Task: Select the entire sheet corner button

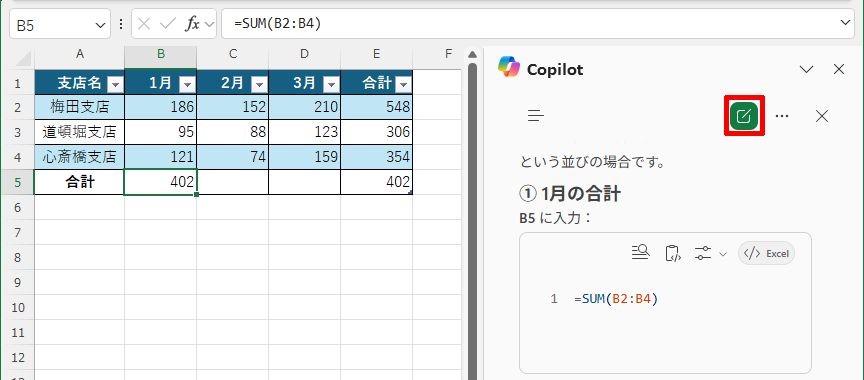Action: [x=18, y=57]
